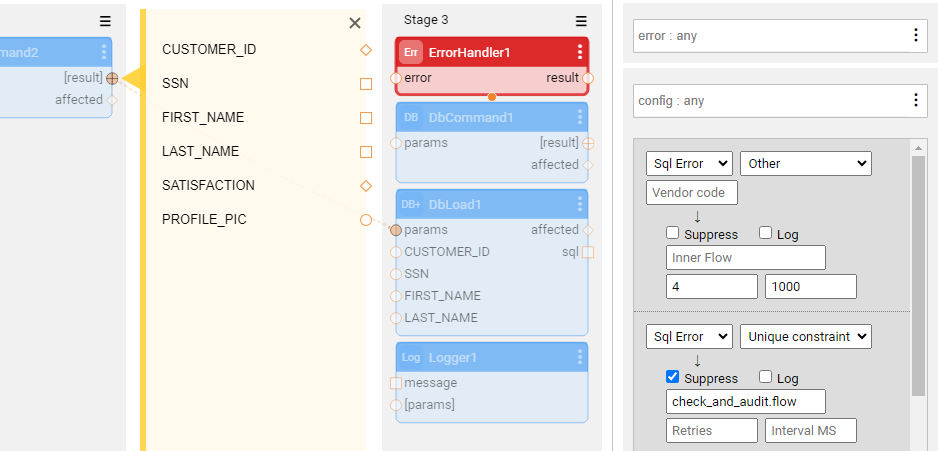940x451 pixels.
Task: Open the Stage 3 hamburger menu
Action: click(x=581, y=21)
